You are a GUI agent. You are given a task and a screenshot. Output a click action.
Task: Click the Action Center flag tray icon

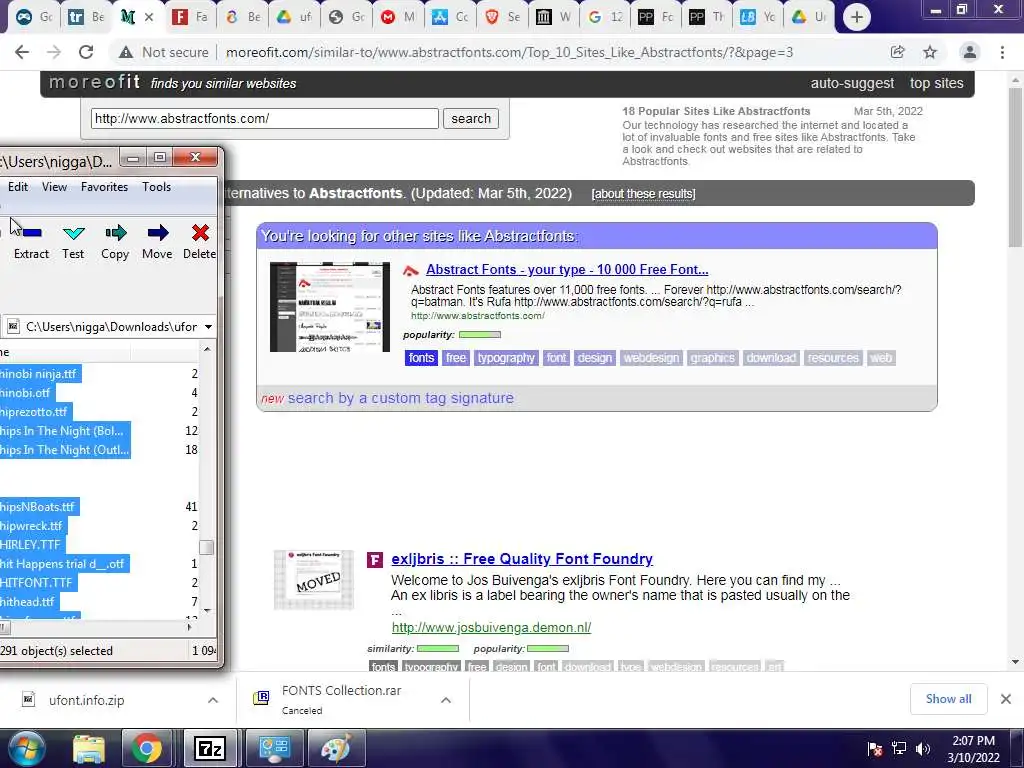click(875, 749)
